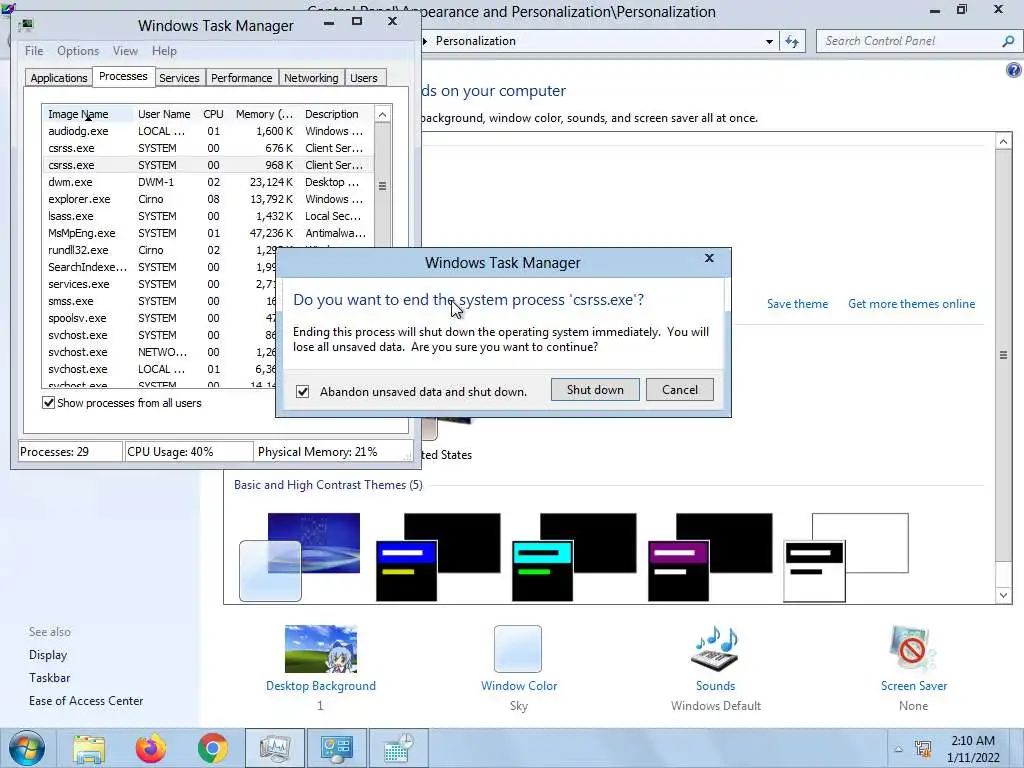Click the Task Manager title bar icon
This screenshot has height=768, width=1024.
(x=25, y=25)
